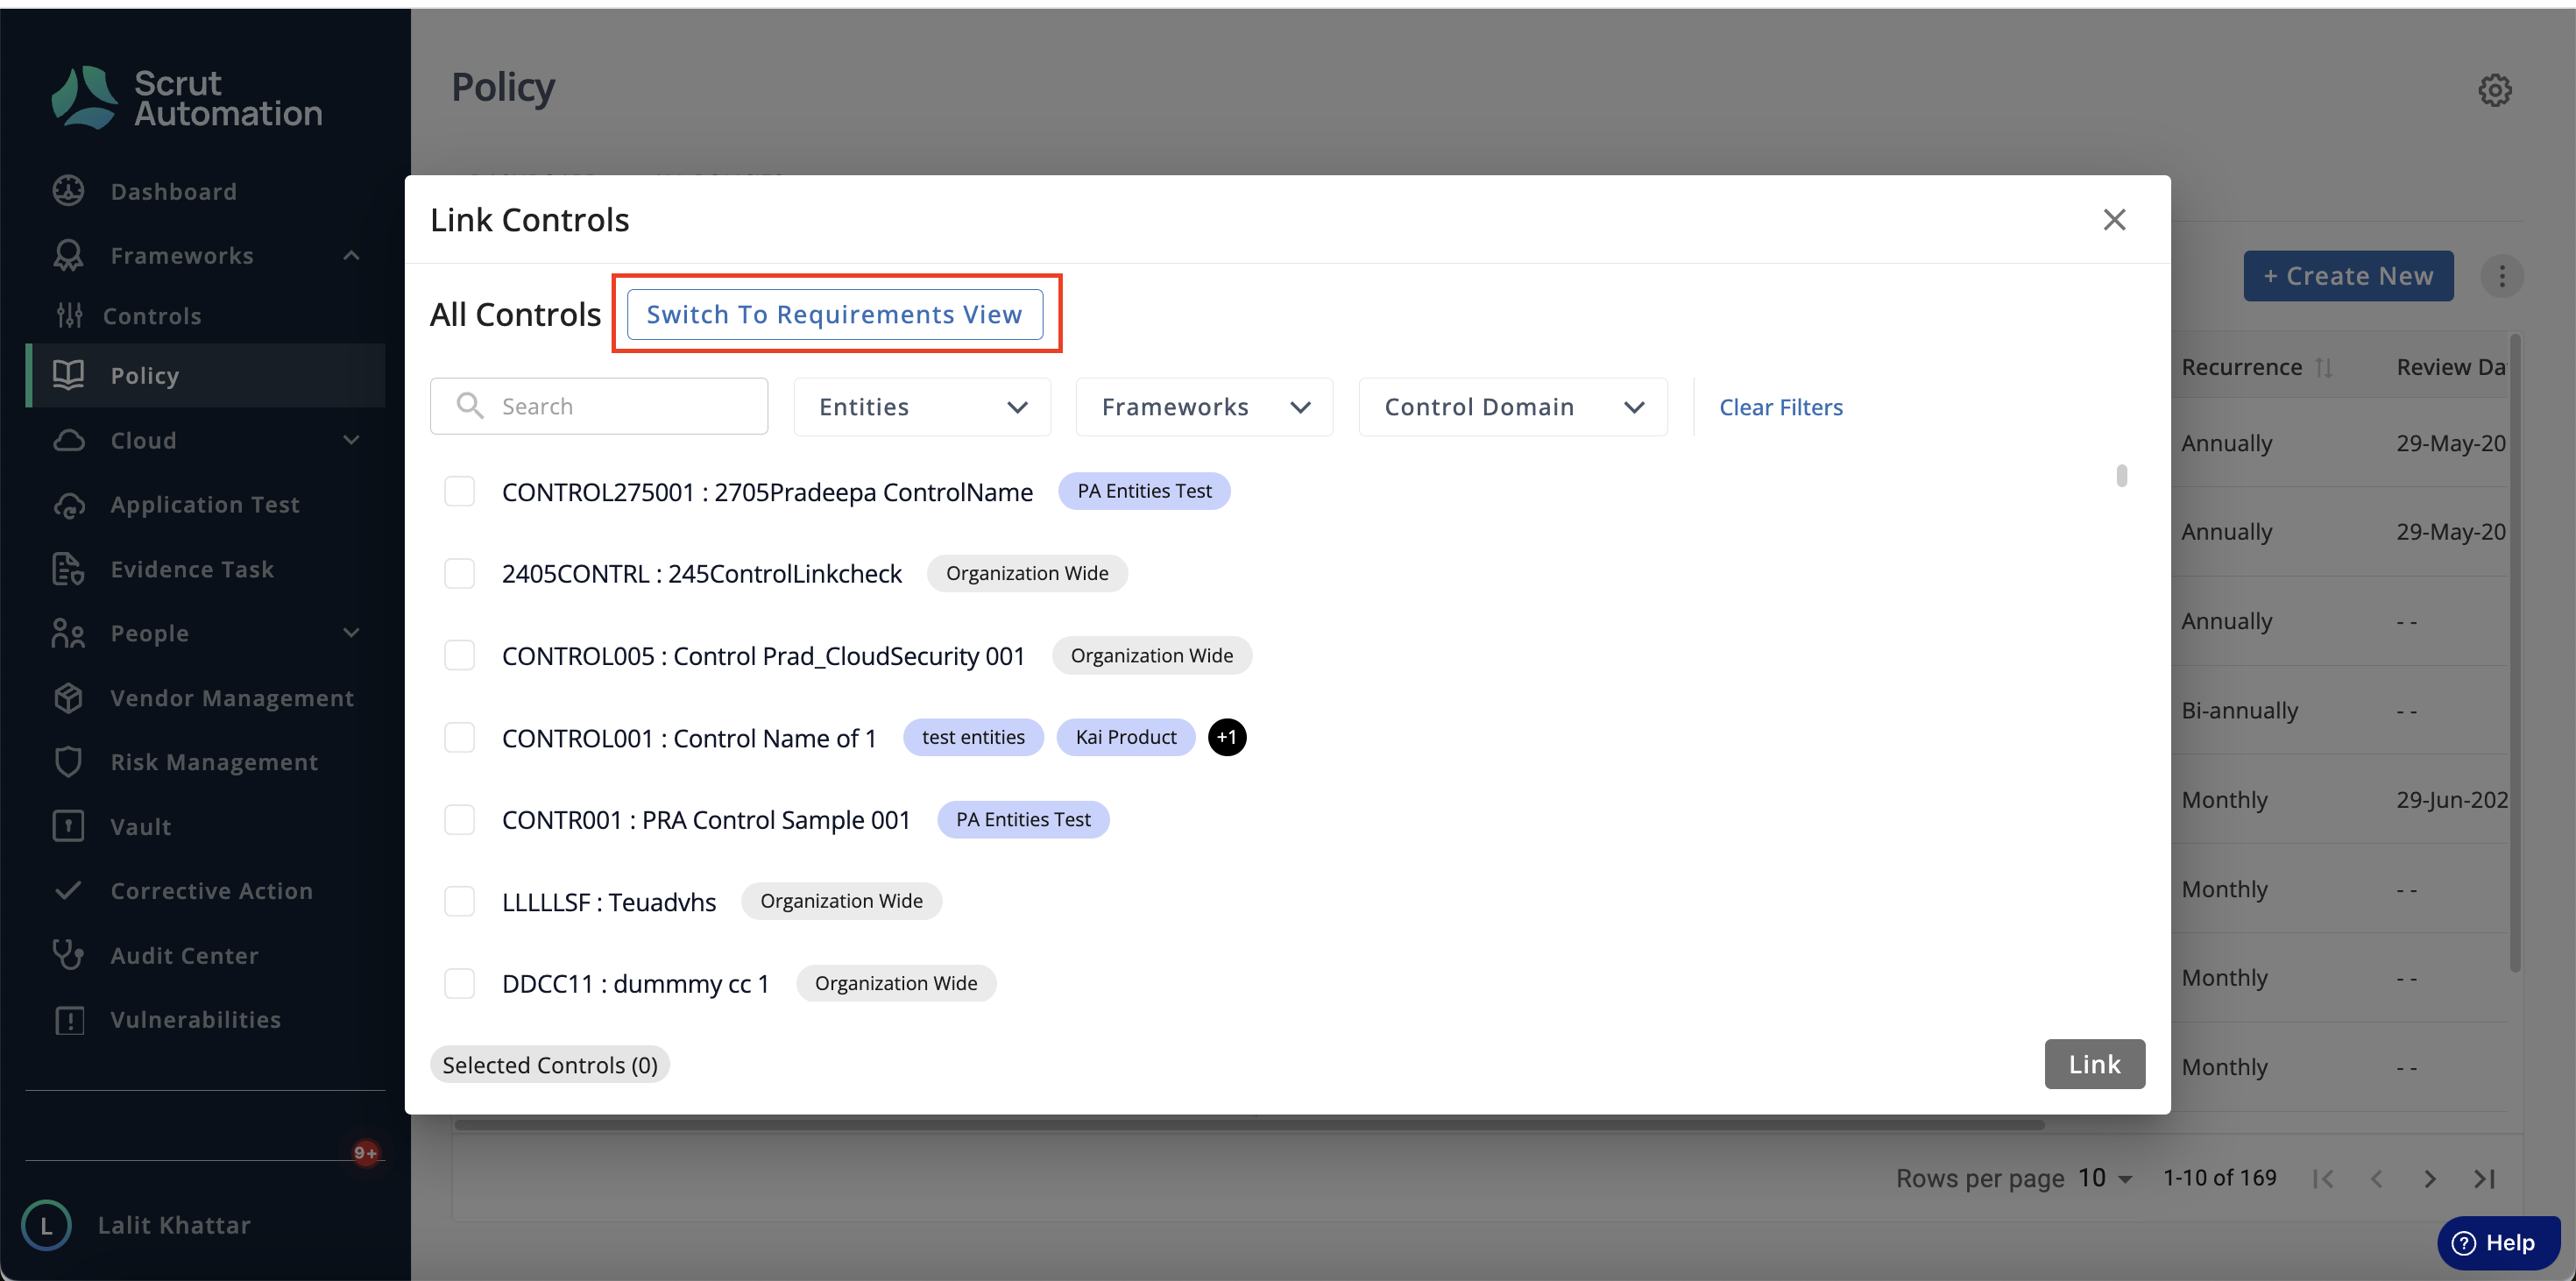The image size is (2576, 1281).
Task: Jump to last page of policies
Action: [x=2484, y=1178]
